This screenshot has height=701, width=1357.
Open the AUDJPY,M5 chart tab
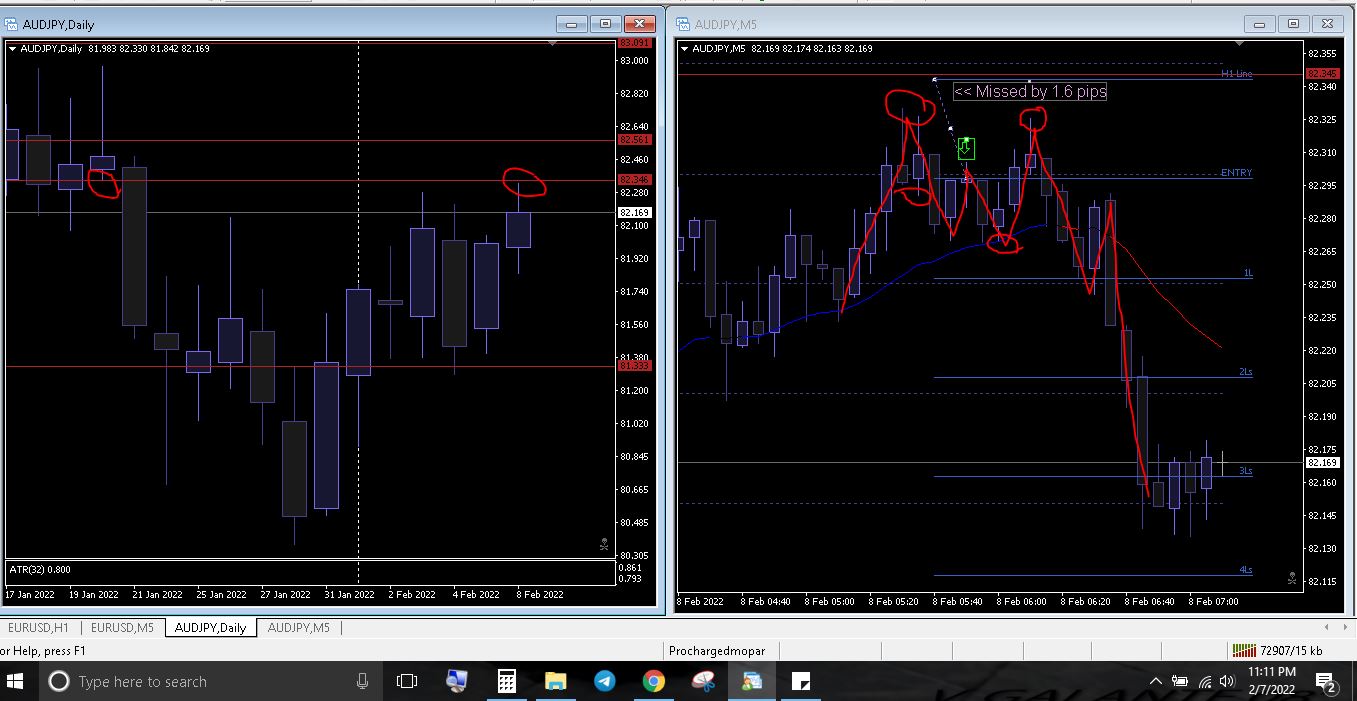click(299, 628)
